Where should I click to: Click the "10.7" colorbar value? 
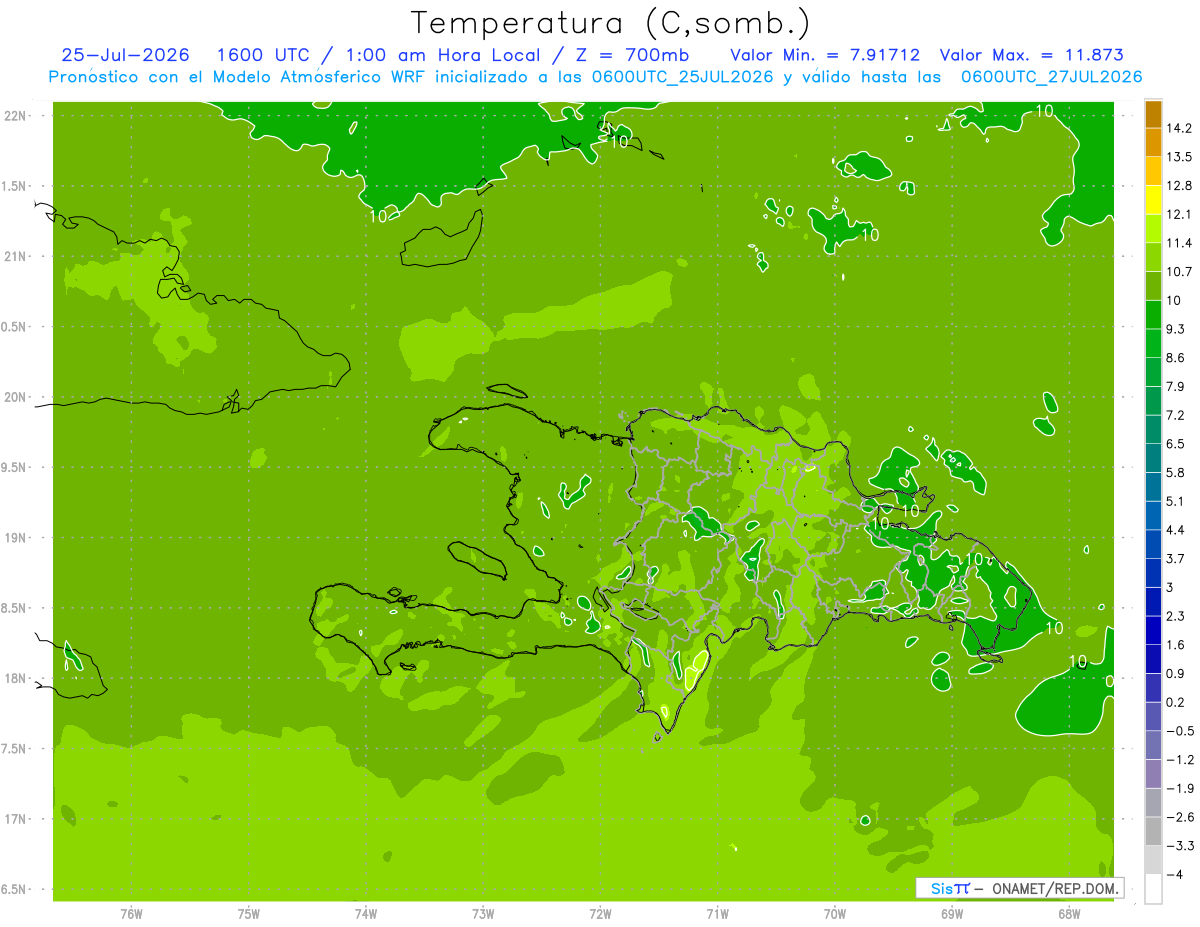(x=1180, y=272)
